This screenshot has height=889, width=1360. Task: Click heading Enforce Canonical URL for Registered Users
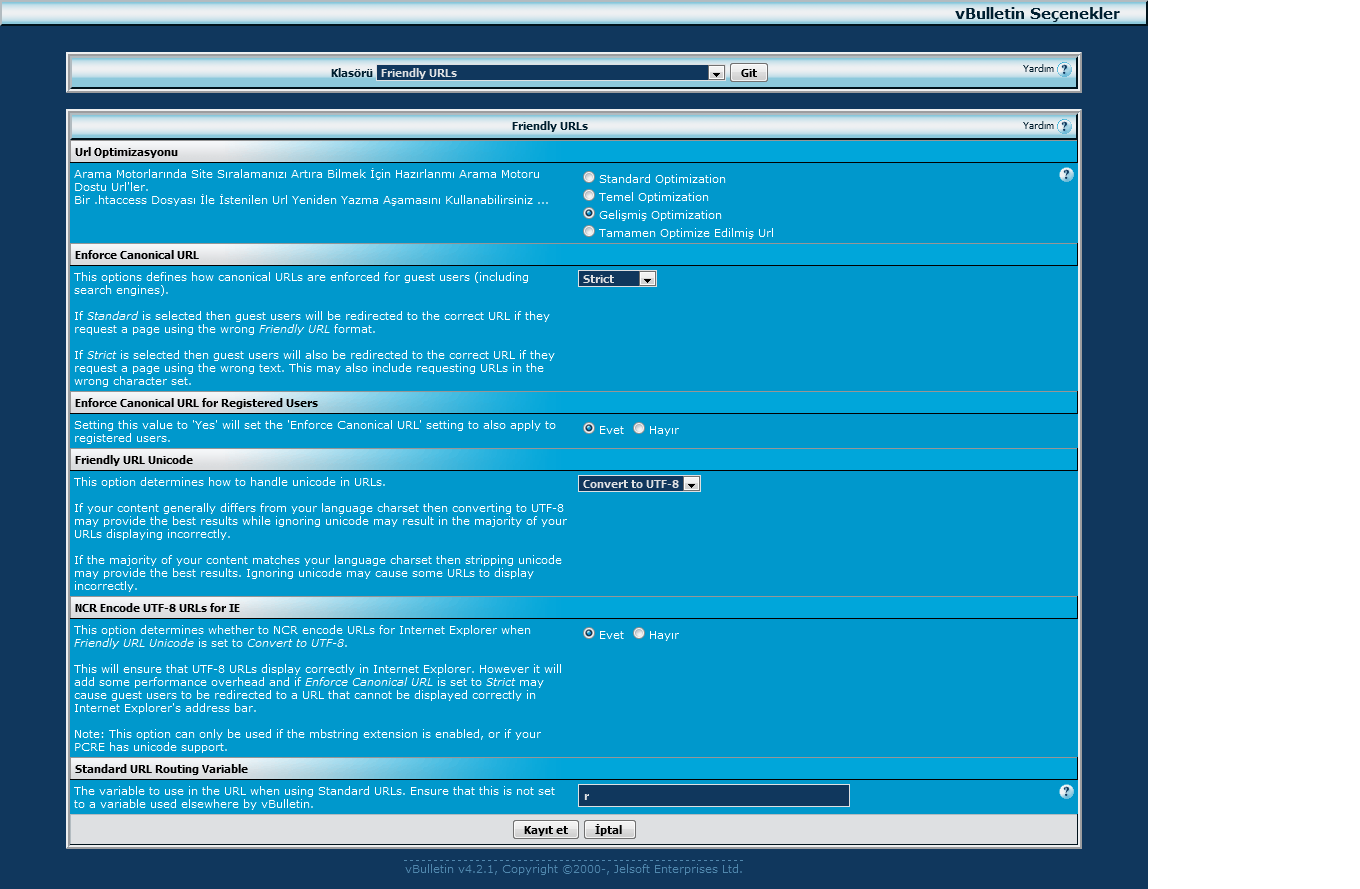[196, 403]
